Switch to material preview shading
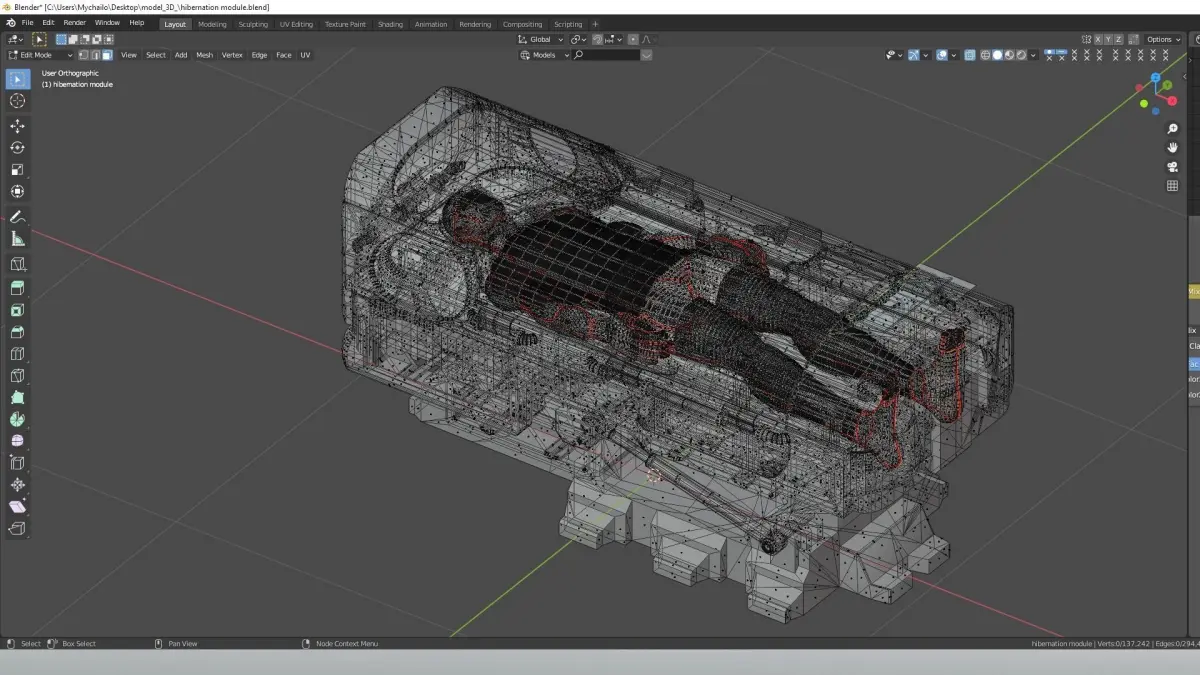The width and height of the screenshot is (1200, 675). (1009, 55)
